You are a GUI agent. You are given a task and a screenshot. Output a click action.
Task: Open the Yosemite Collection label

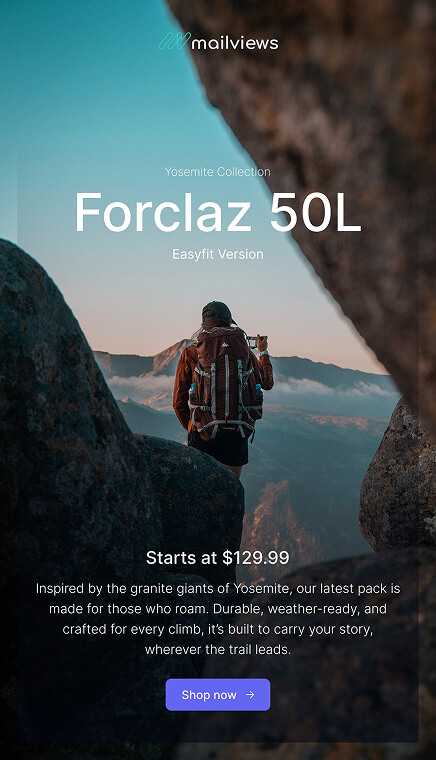(x=218, y=172)
